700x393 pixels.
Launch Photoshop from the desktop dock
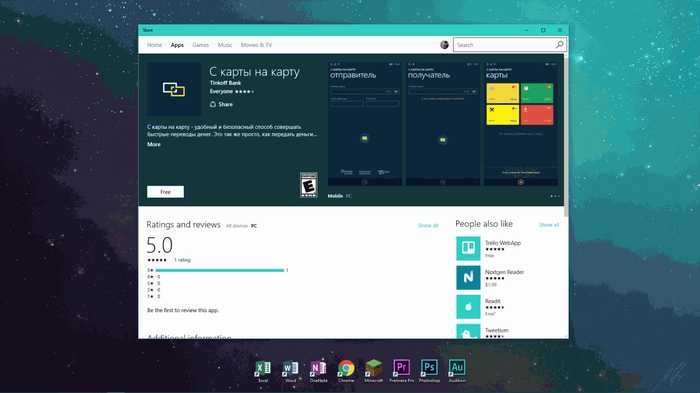429,371
